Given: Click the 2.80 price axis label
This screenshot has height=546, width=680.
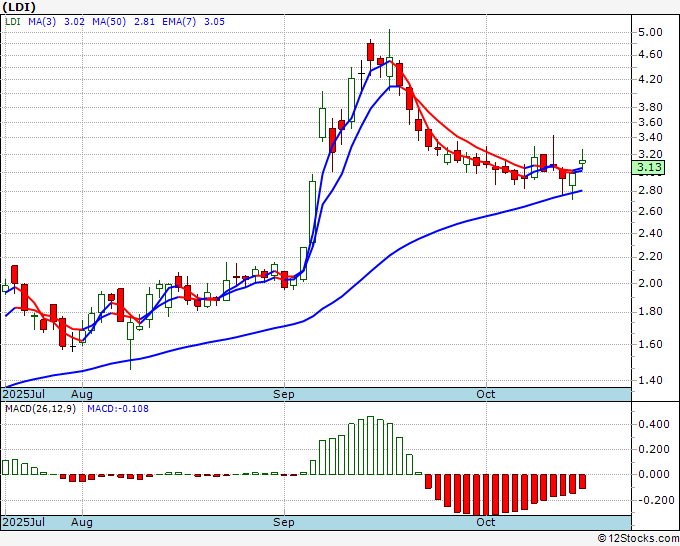Looking at the screenshot, I should 650,190.
